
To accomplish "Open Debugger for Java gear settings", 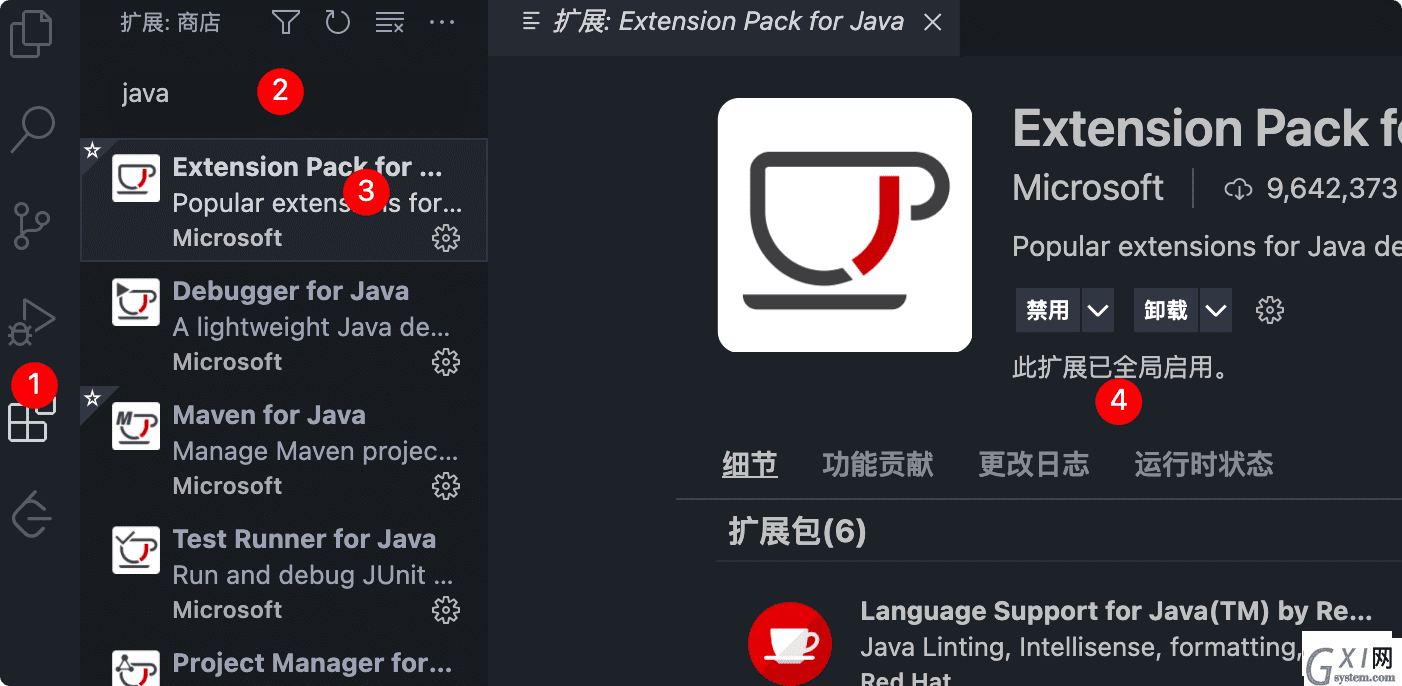I will click(445, 362).
